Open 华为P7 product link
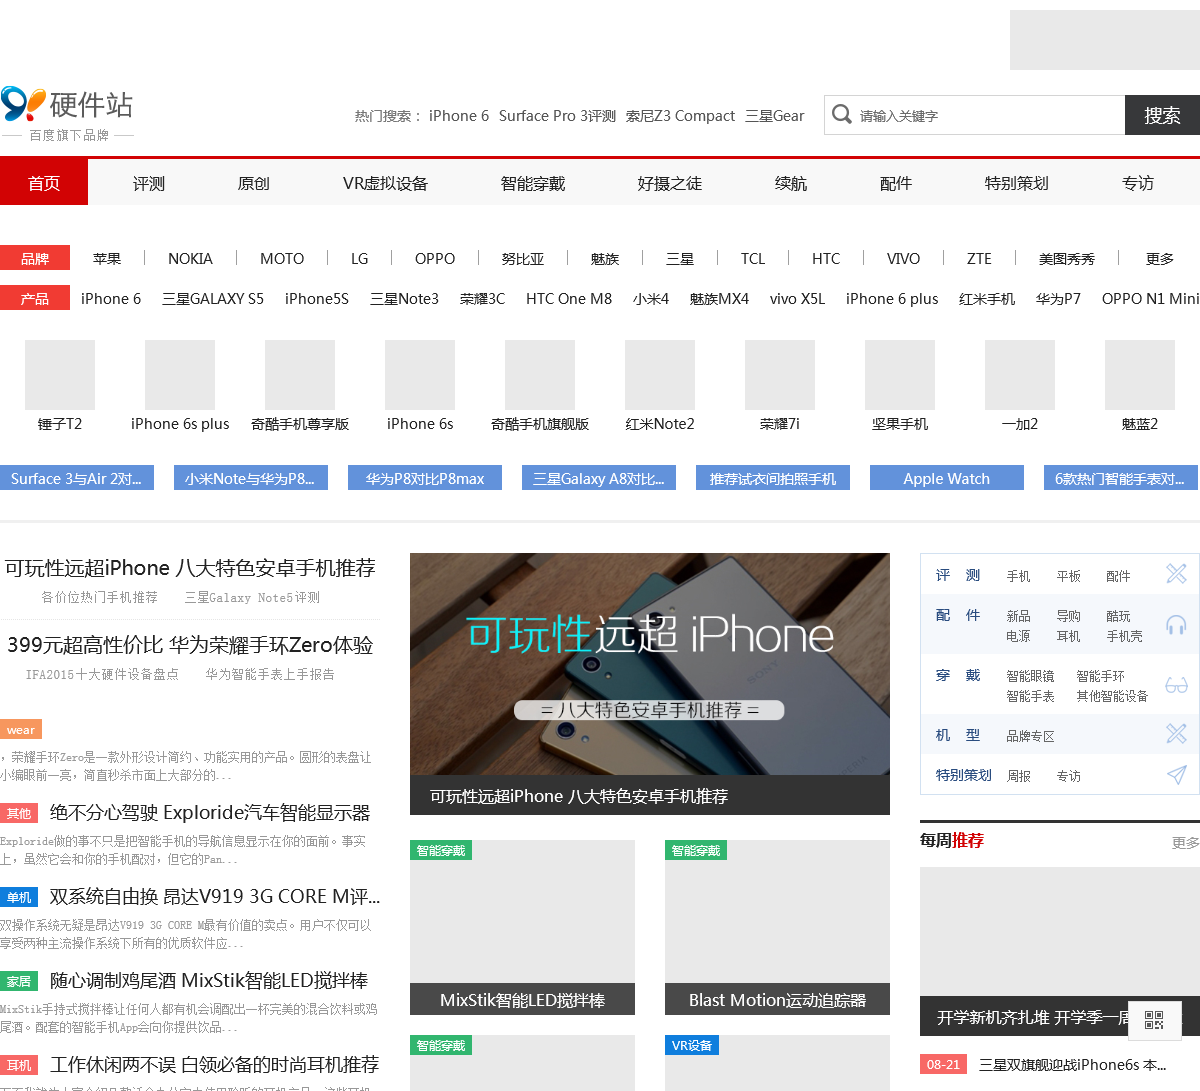This screenshot has height=1091, width=1200. pos(1058,298)
